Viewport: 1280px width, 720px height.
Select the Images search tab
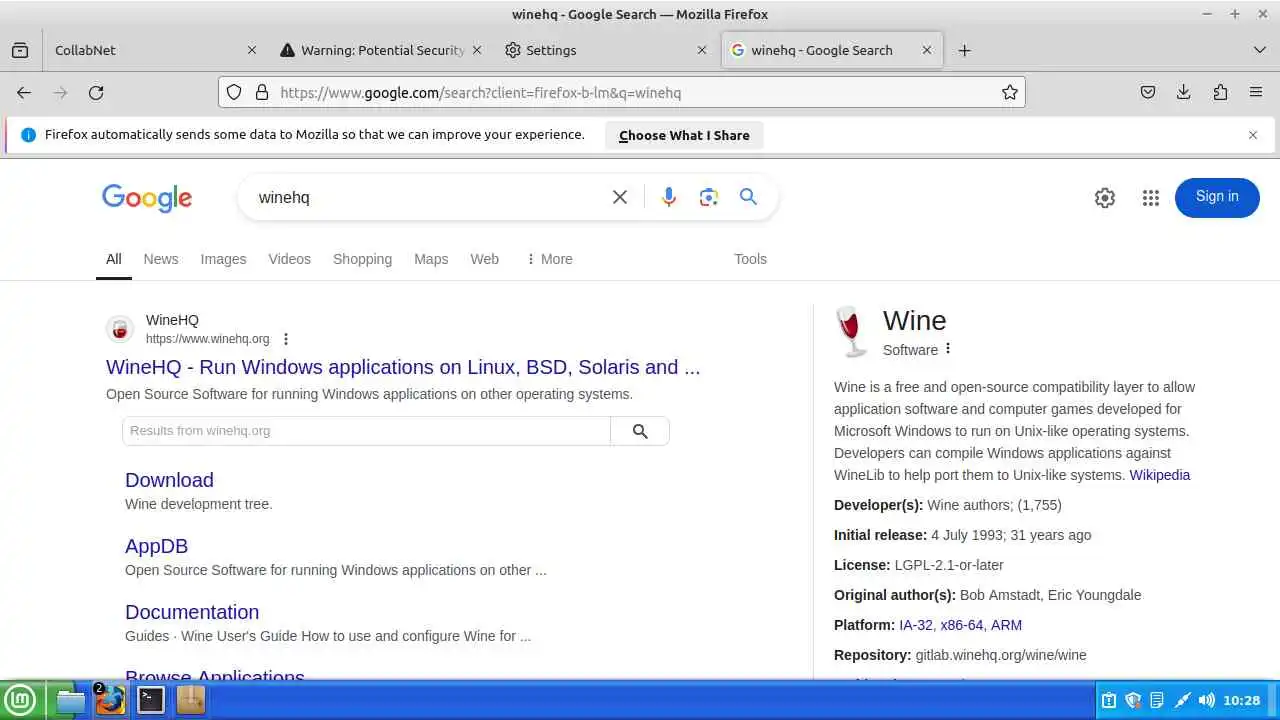[223, 259]
